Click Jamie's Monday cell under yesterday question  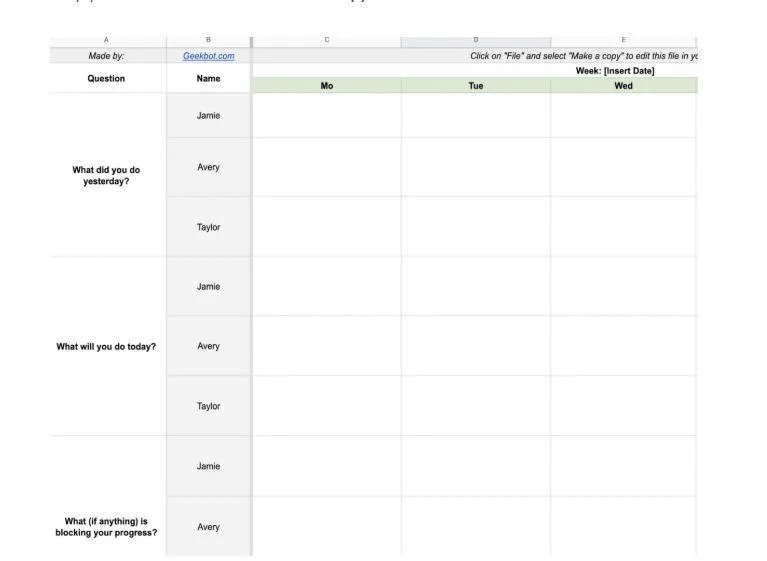pyautogui.click(x=327, y=115)
